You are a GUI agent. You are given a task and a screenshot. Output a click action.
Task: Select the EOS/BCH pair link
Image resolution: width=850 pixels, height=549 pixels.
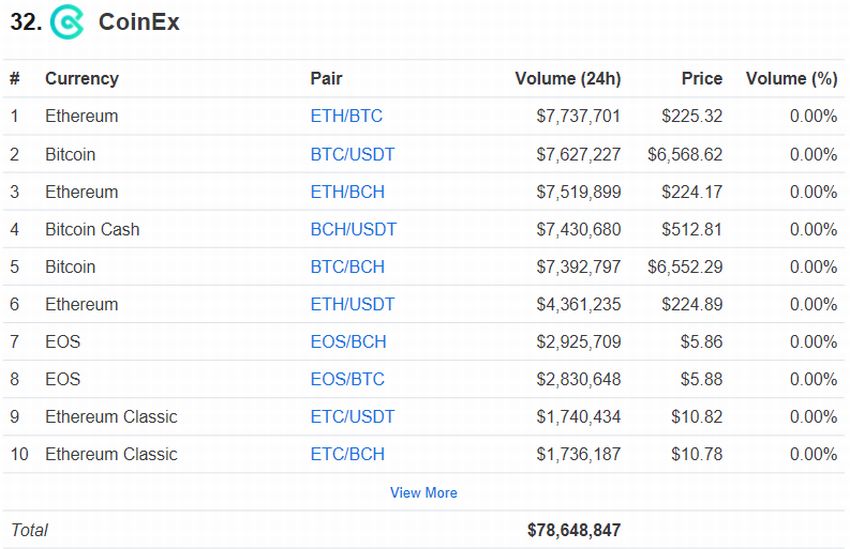point(349,341)
